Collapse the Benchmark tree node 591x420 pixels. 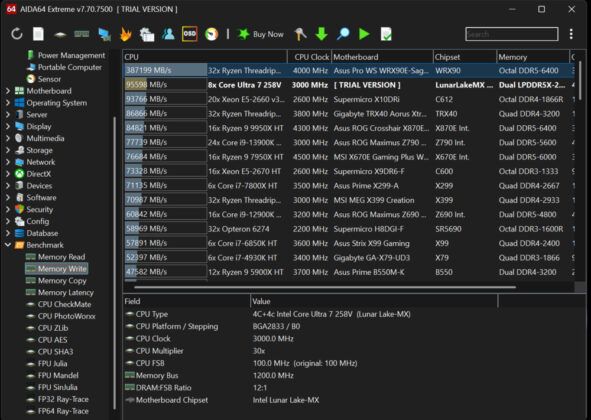point(8,245)
